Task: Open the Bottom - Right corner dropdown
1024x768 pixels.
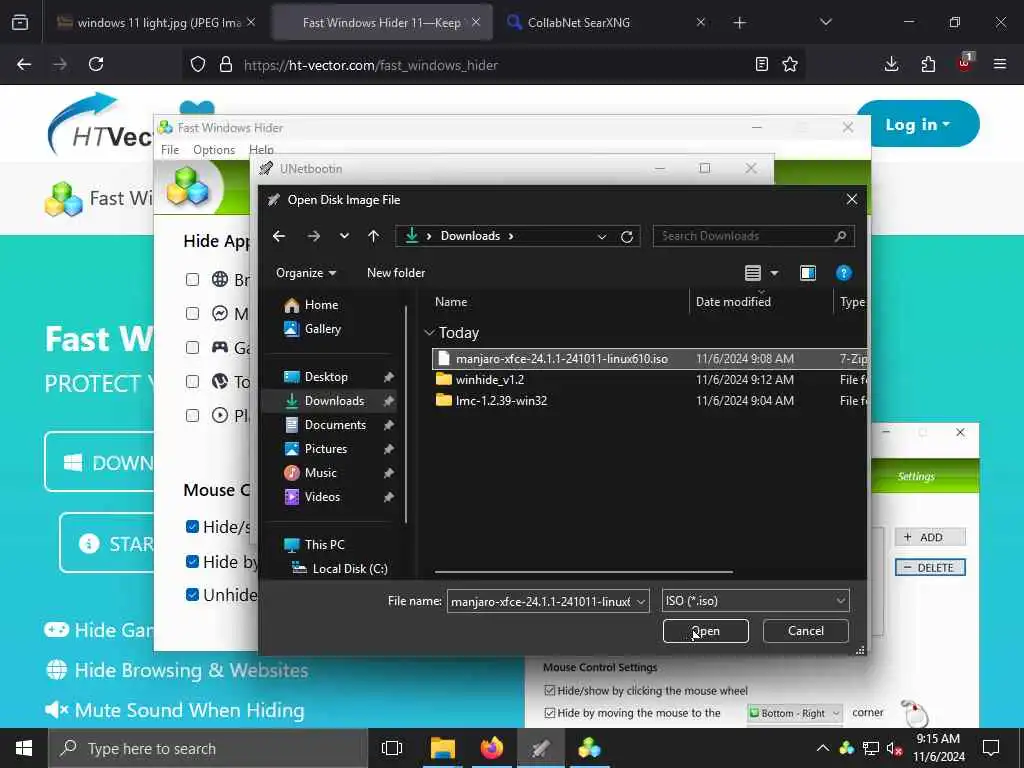Action: (794, 713)
